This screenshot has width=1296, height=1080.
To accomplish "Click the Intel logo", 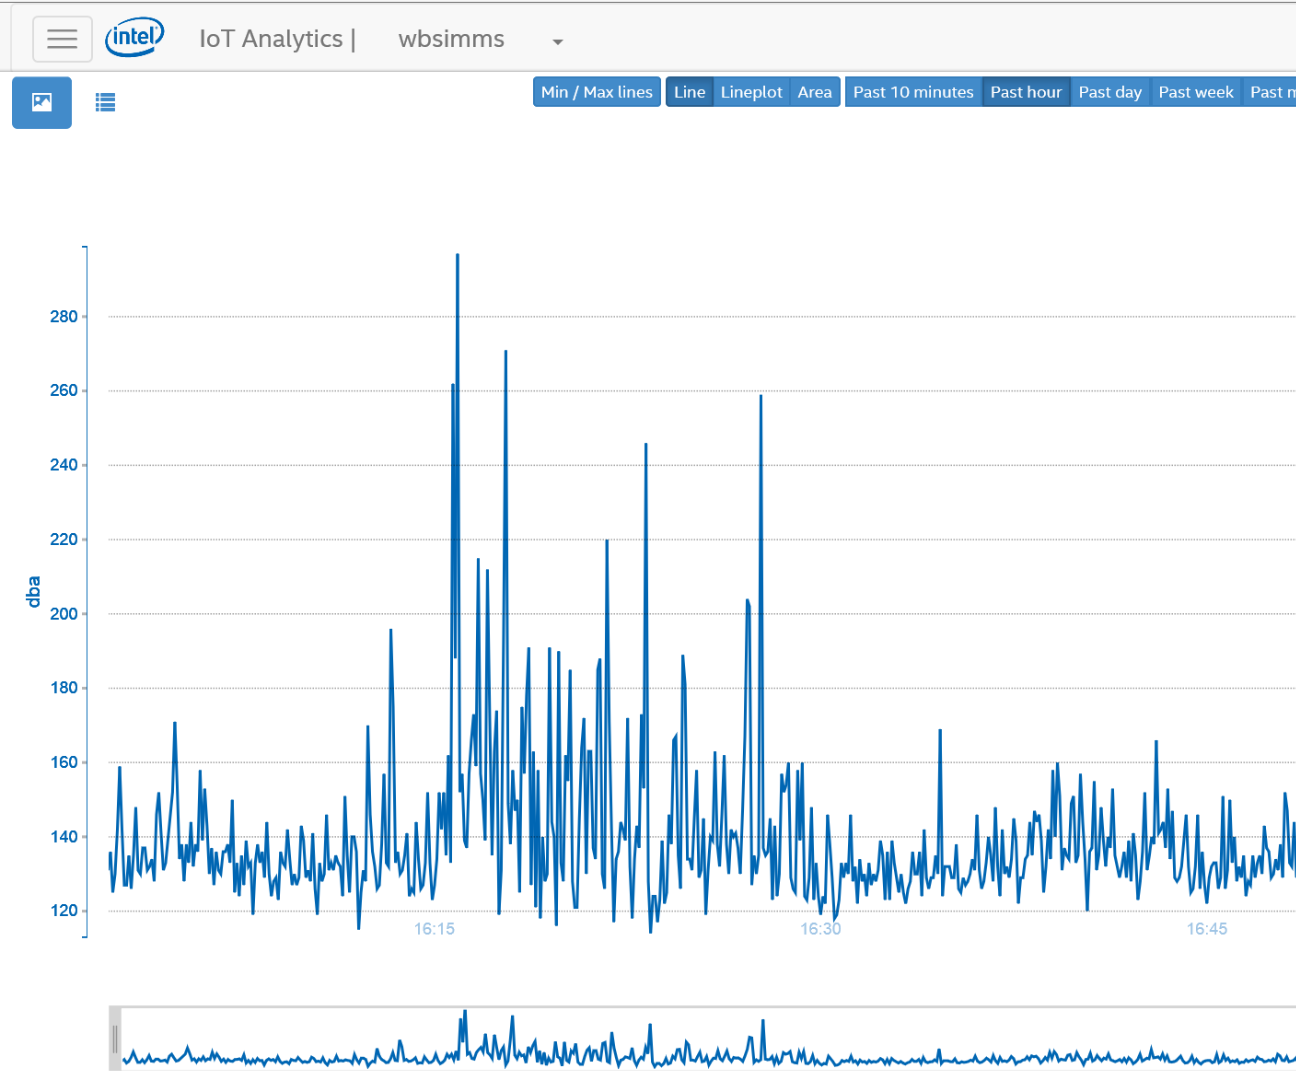I will pos(135,38).
